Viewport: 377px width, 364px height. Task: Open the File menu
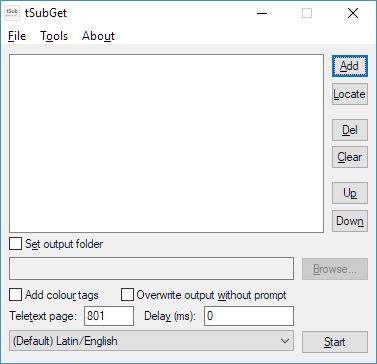coord(17,36)
